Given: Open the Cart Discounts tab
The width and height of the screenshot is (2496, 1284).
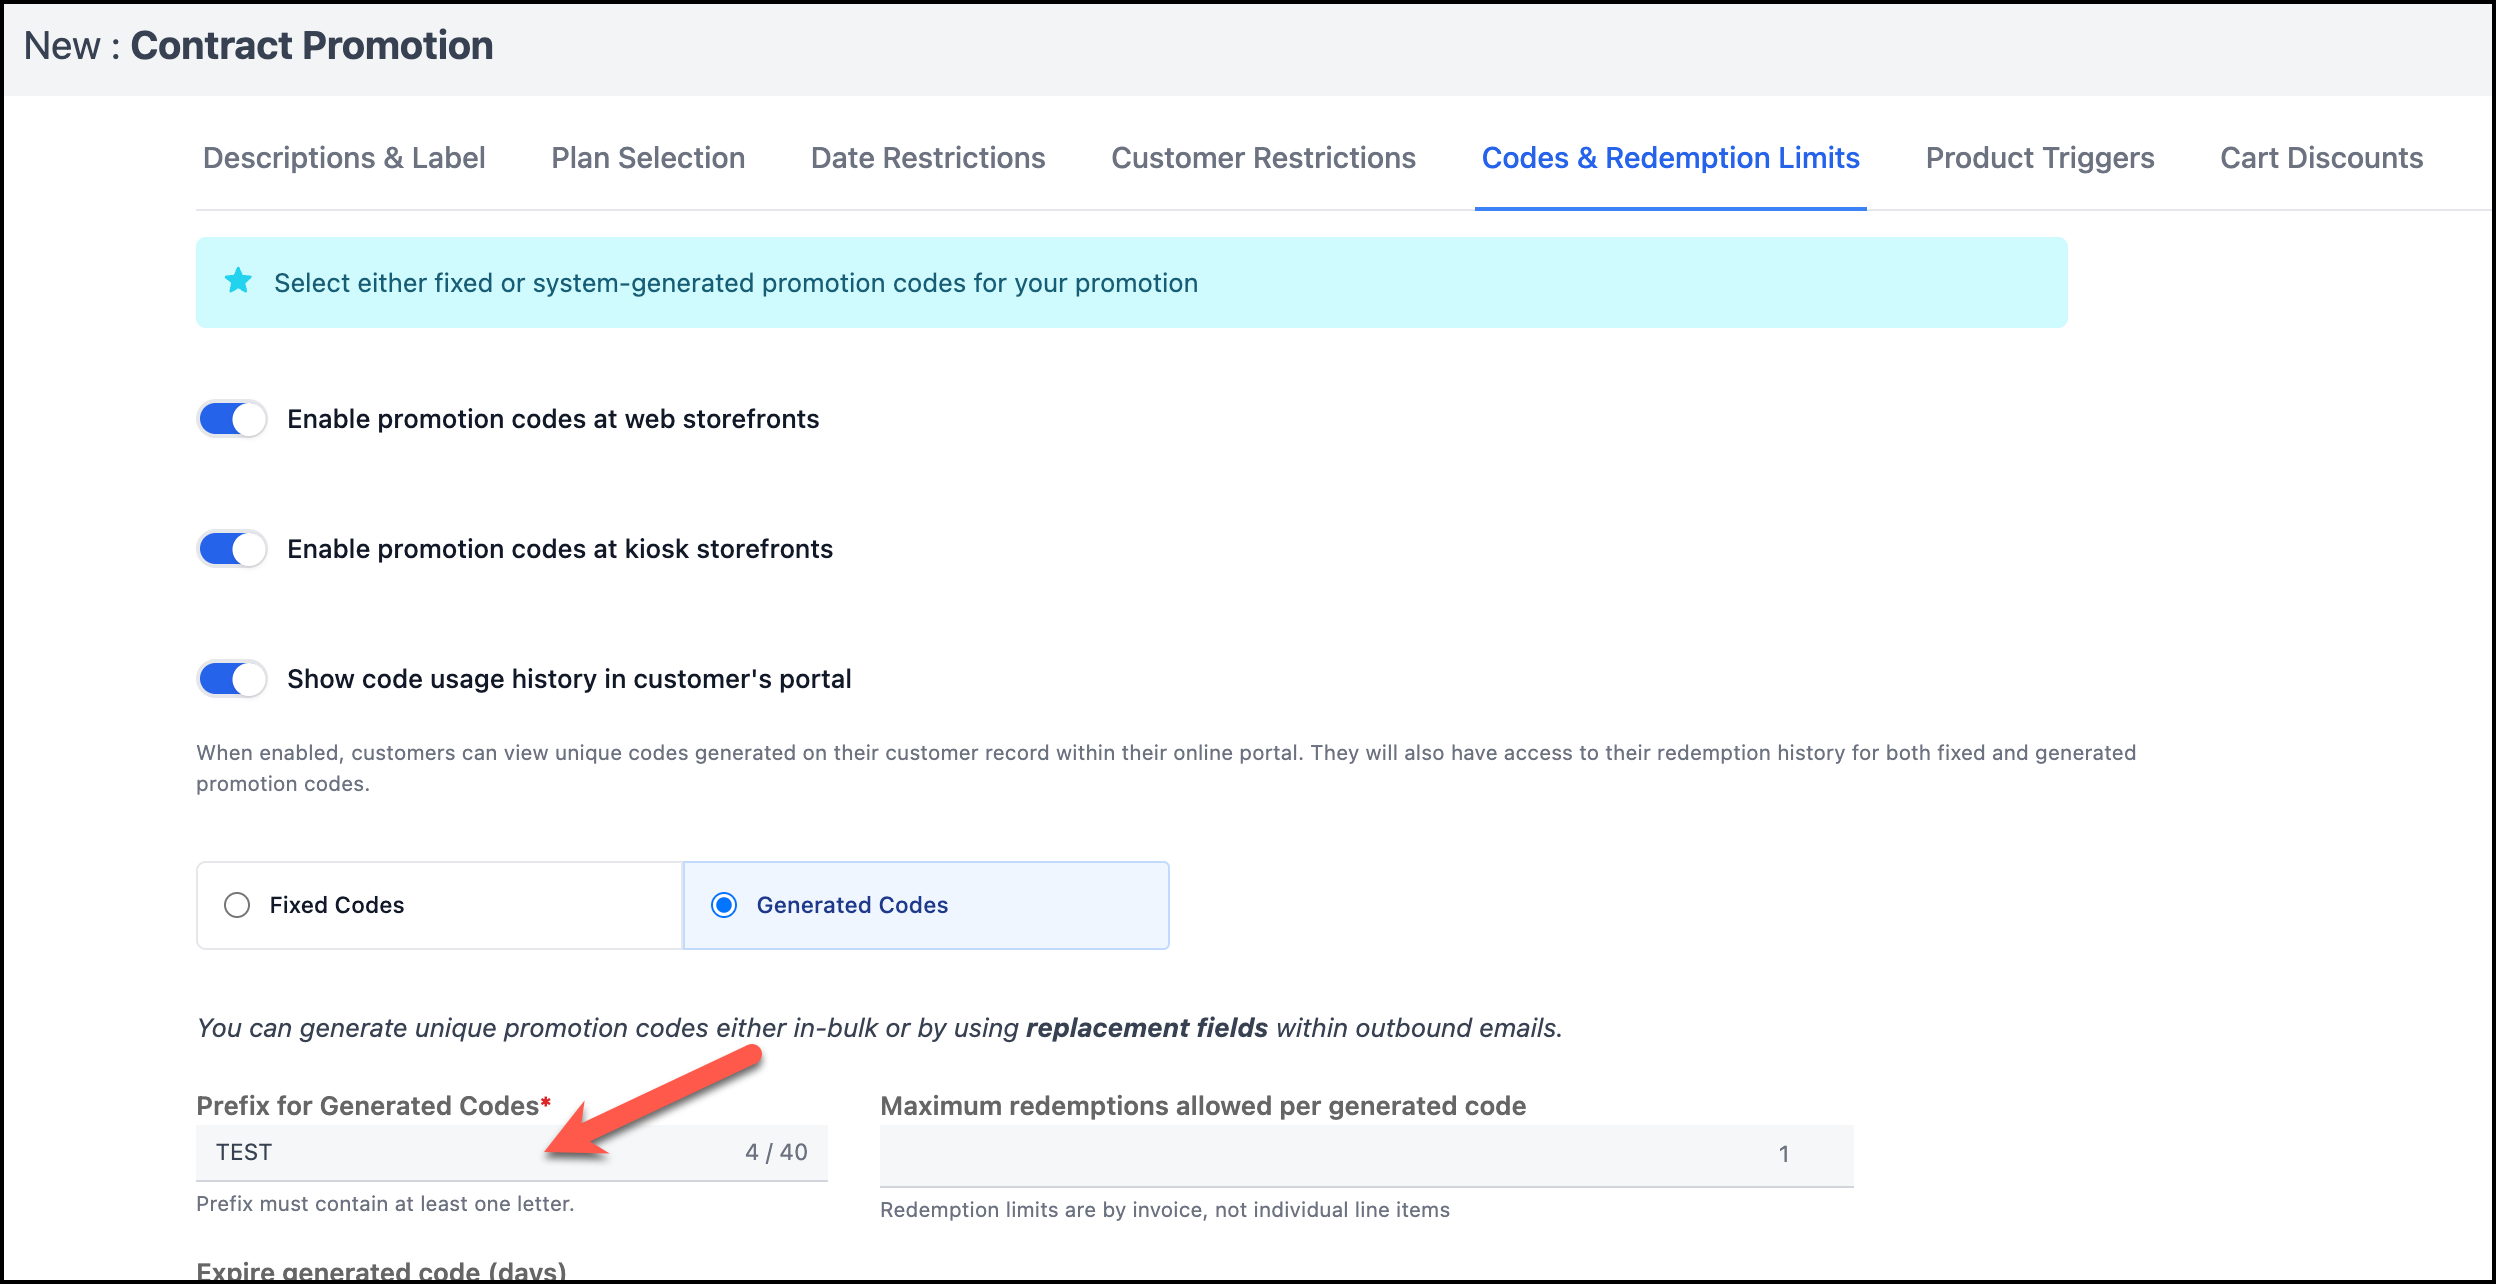Looking at the screenshot, I should (x=2321, y=158).
